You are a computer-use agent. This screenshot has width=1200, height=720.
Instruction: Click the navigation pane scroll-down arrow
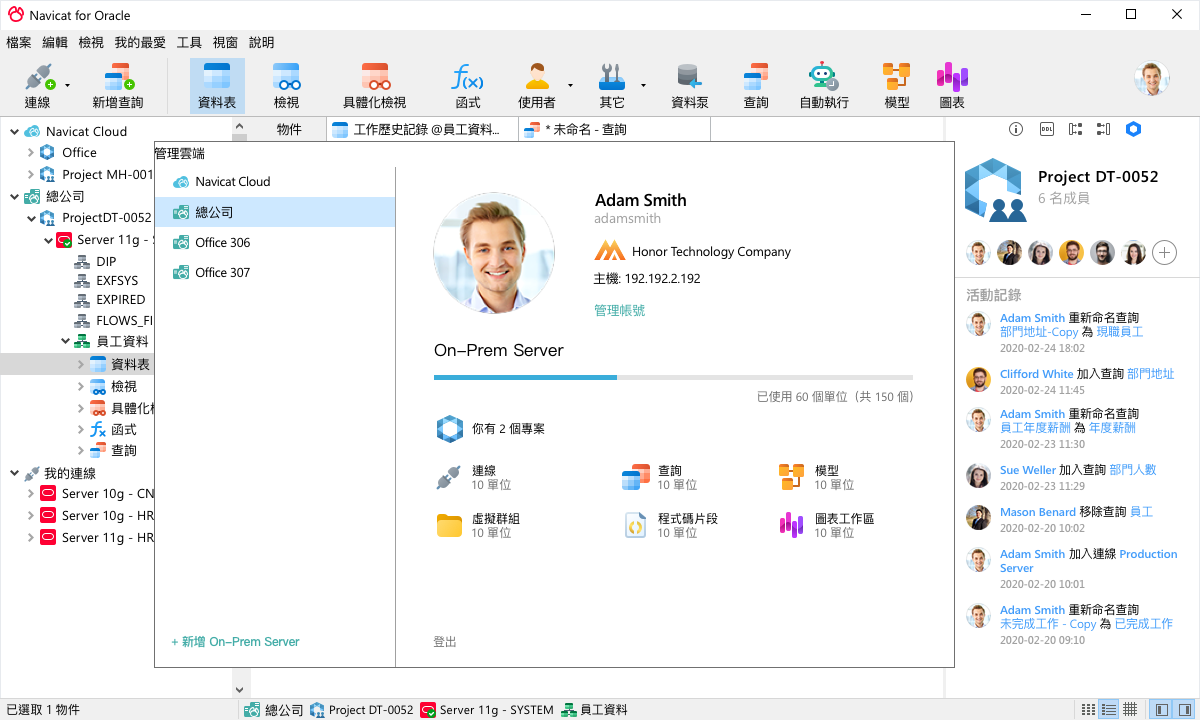(x=239, y=690)
